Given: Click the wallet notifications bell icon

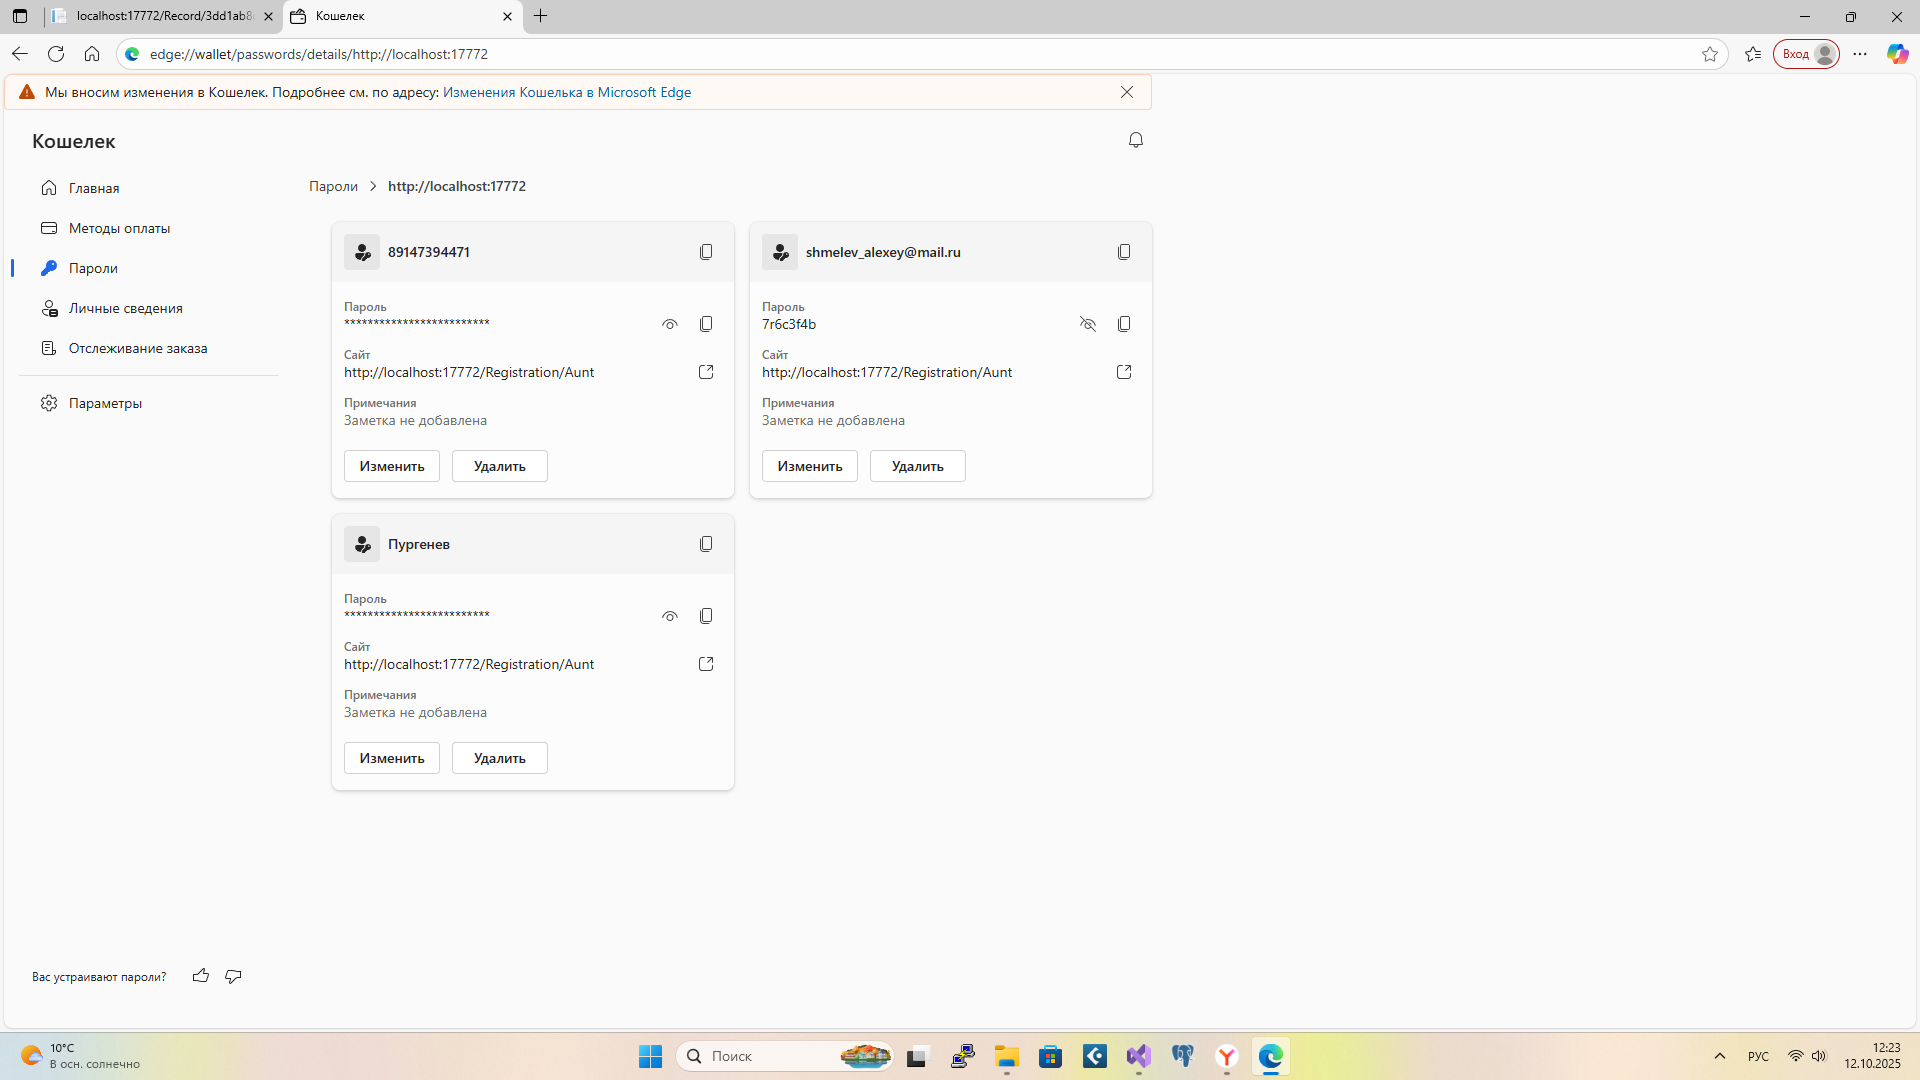Looking at the screenshot, I should click(x=1136, y=140).
